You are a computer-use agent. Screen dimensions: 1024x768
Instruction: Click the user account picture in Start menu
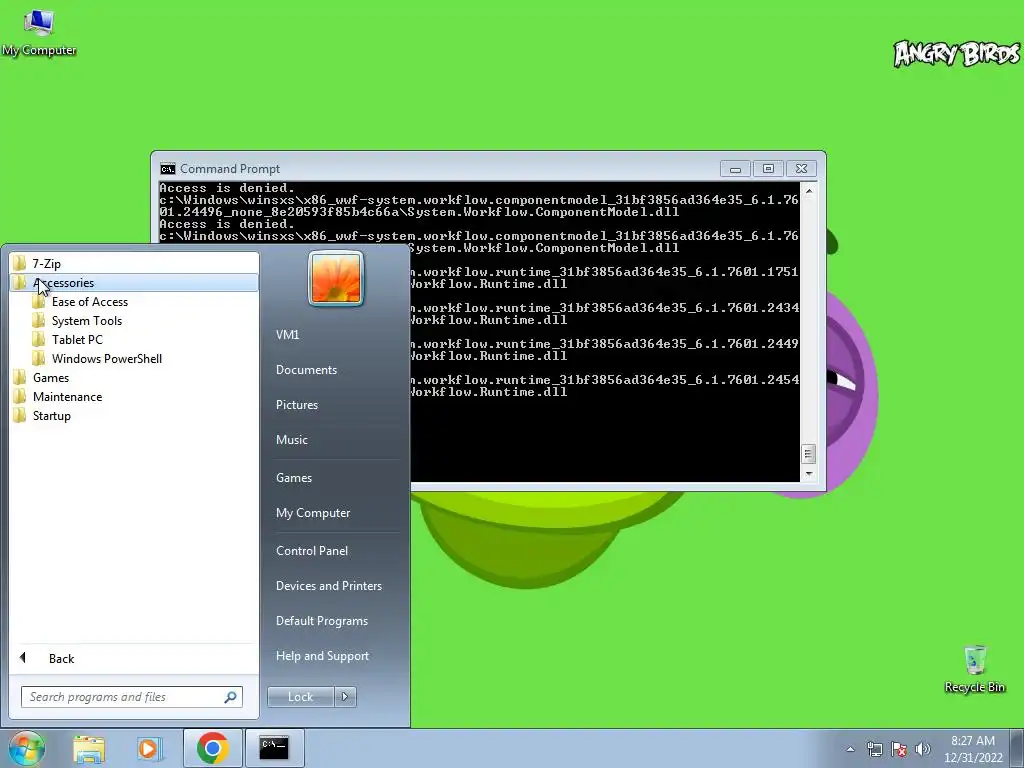coord(336,278)
